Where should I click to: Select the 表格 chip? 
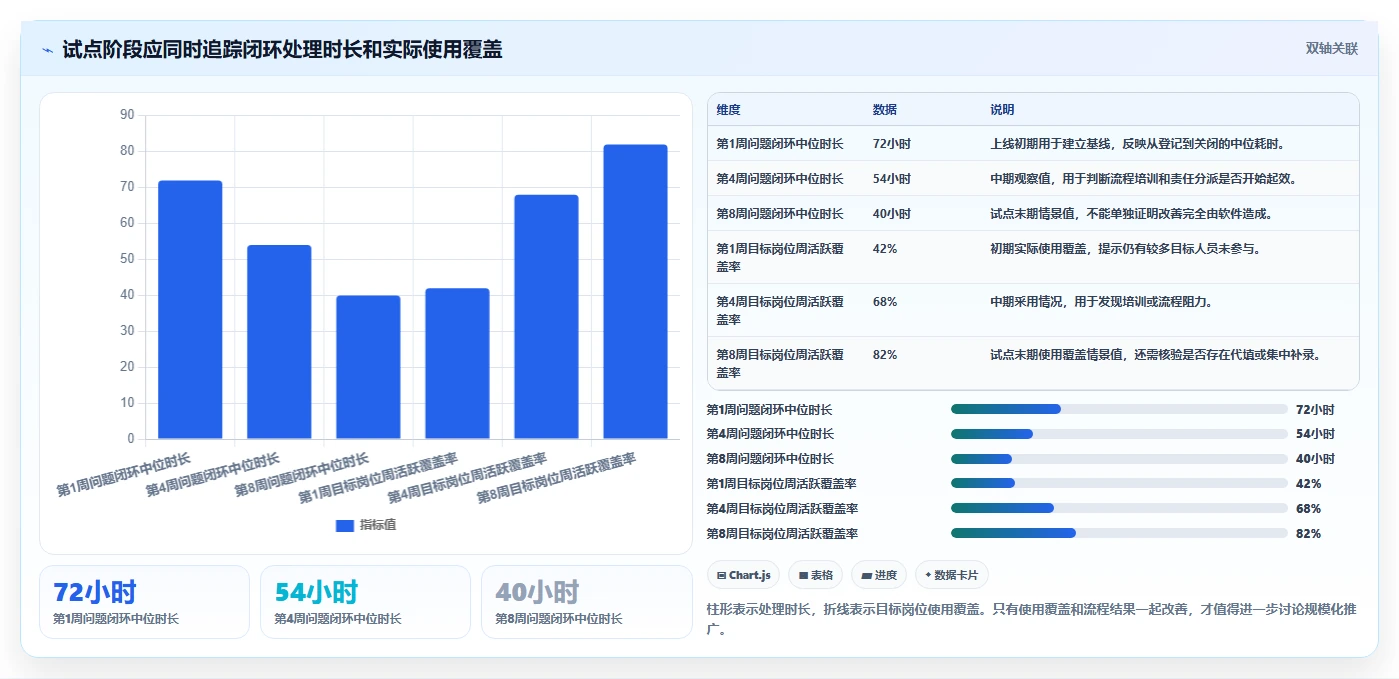click(x=815, y=575)
